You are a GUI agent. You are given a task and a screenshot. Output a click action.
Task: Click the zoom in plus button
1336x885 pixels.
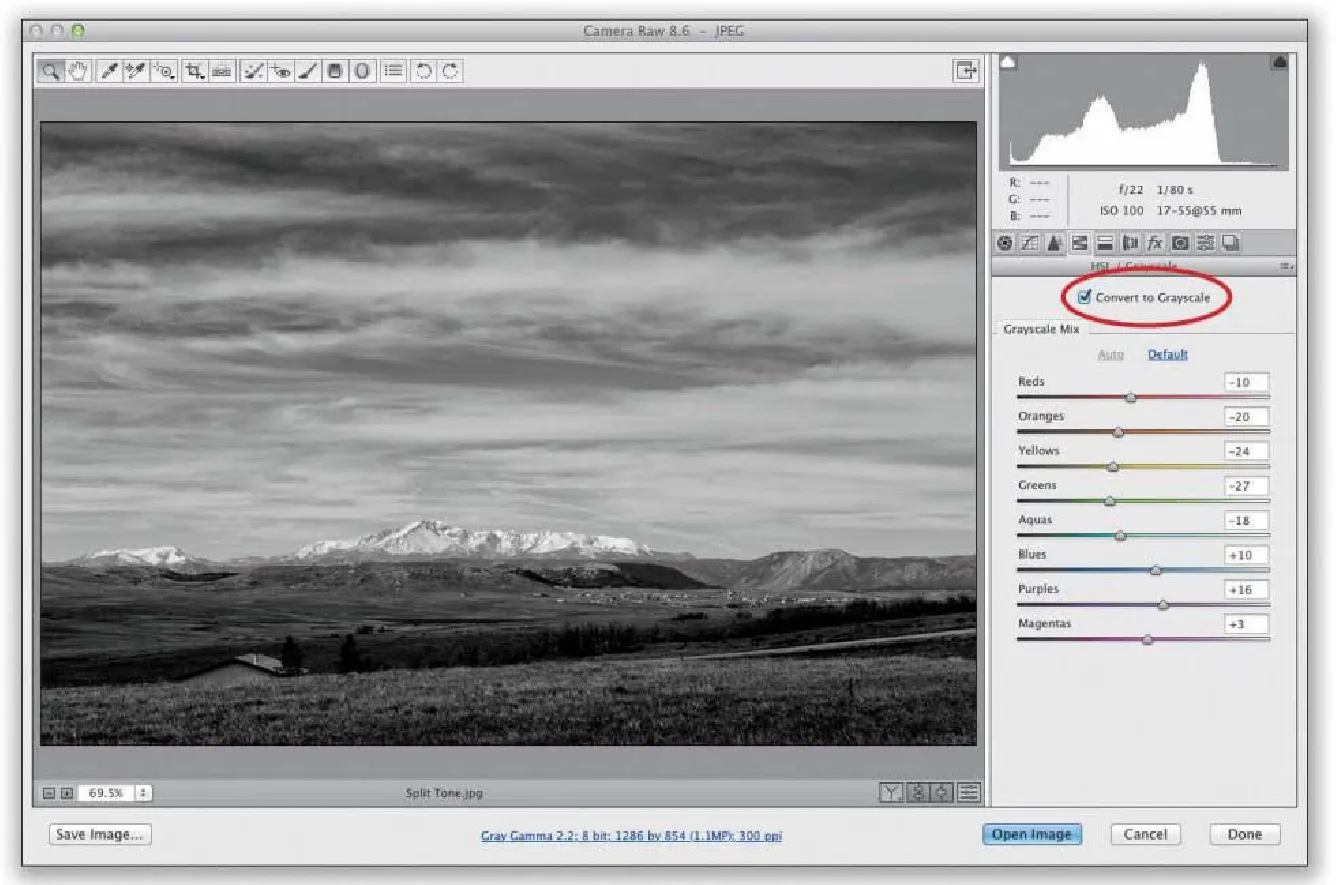point(67,793)
